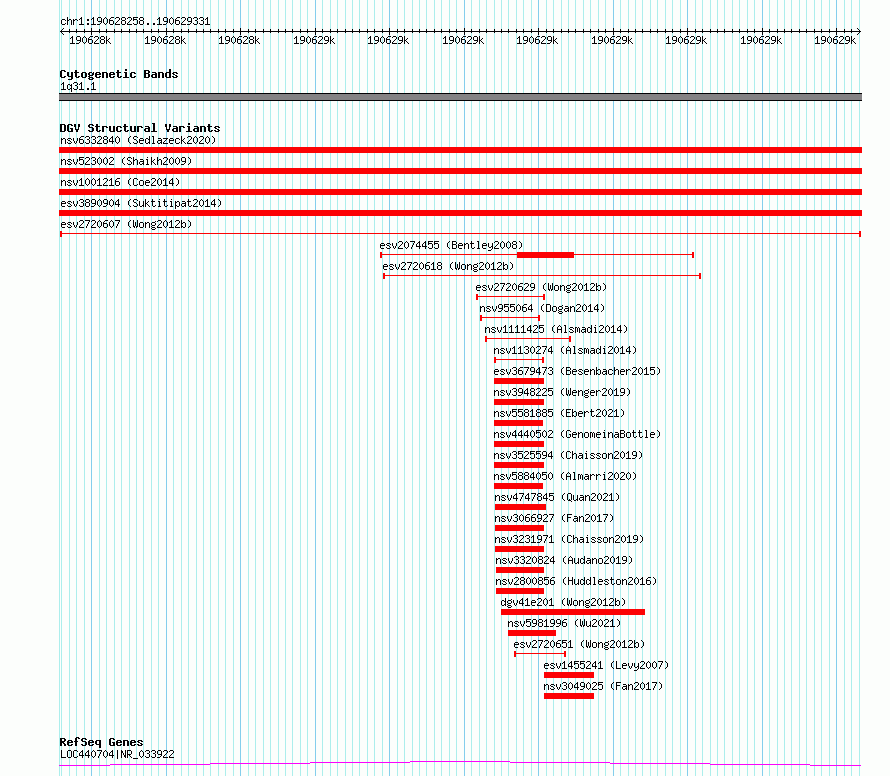
Task: Click the chr1:190628258..190629331 coordinate label
Action: click(135, 22)
